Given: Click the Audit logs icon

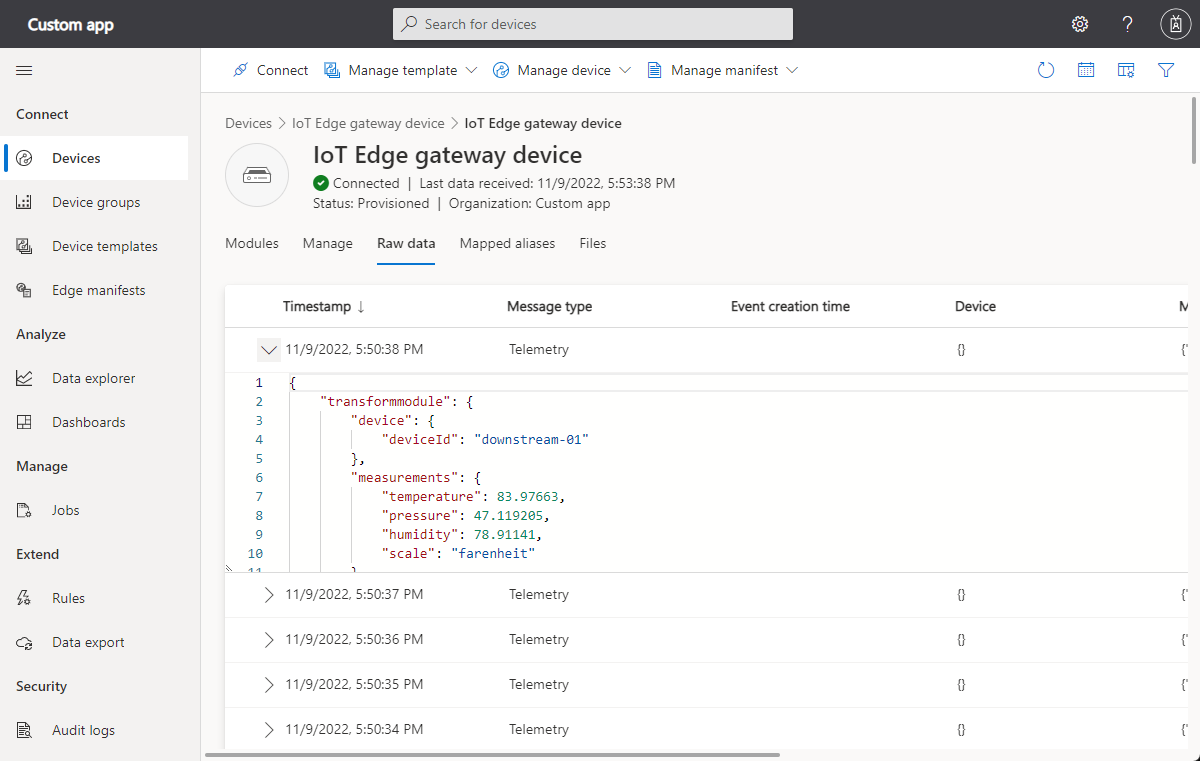Looking at the screenshot, I should [25, 730].
